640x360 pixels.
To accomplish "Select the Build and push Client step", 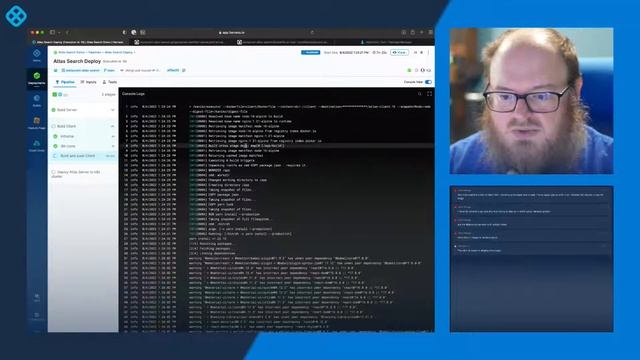I will [x=83, y=156].
